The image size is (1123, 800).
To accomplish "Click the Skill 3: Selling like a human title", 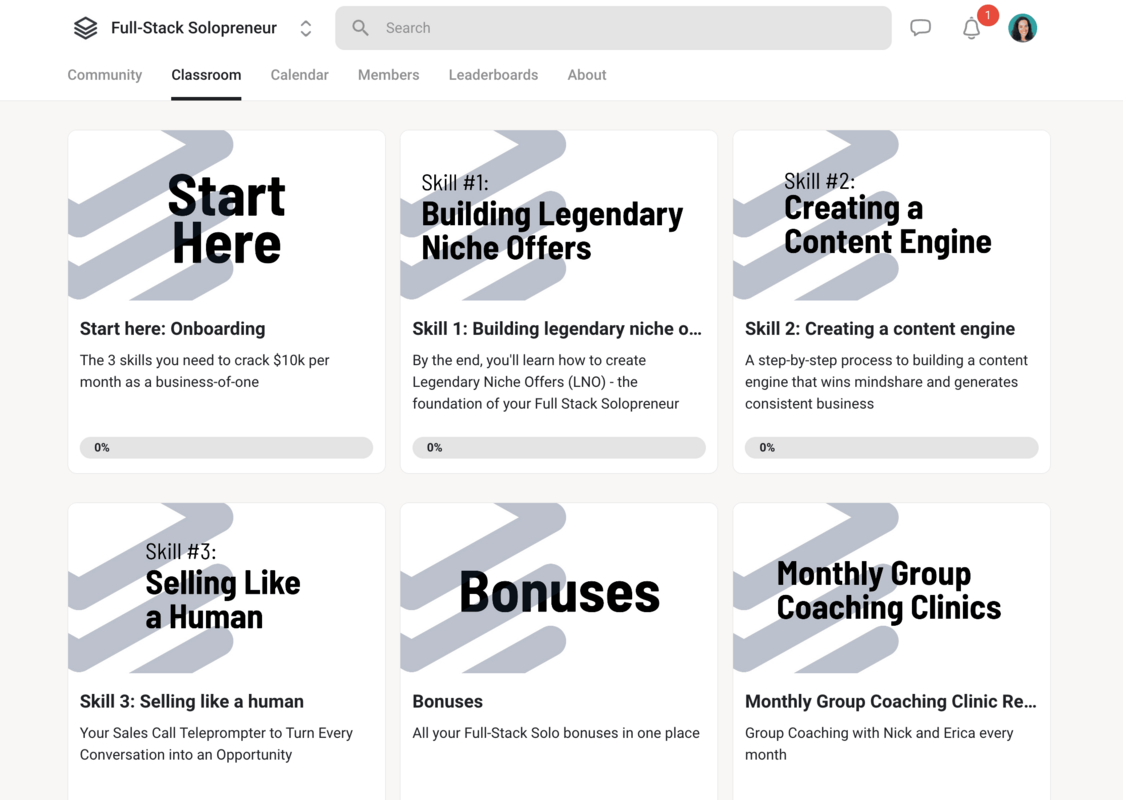I will click(x=191, y=702).
